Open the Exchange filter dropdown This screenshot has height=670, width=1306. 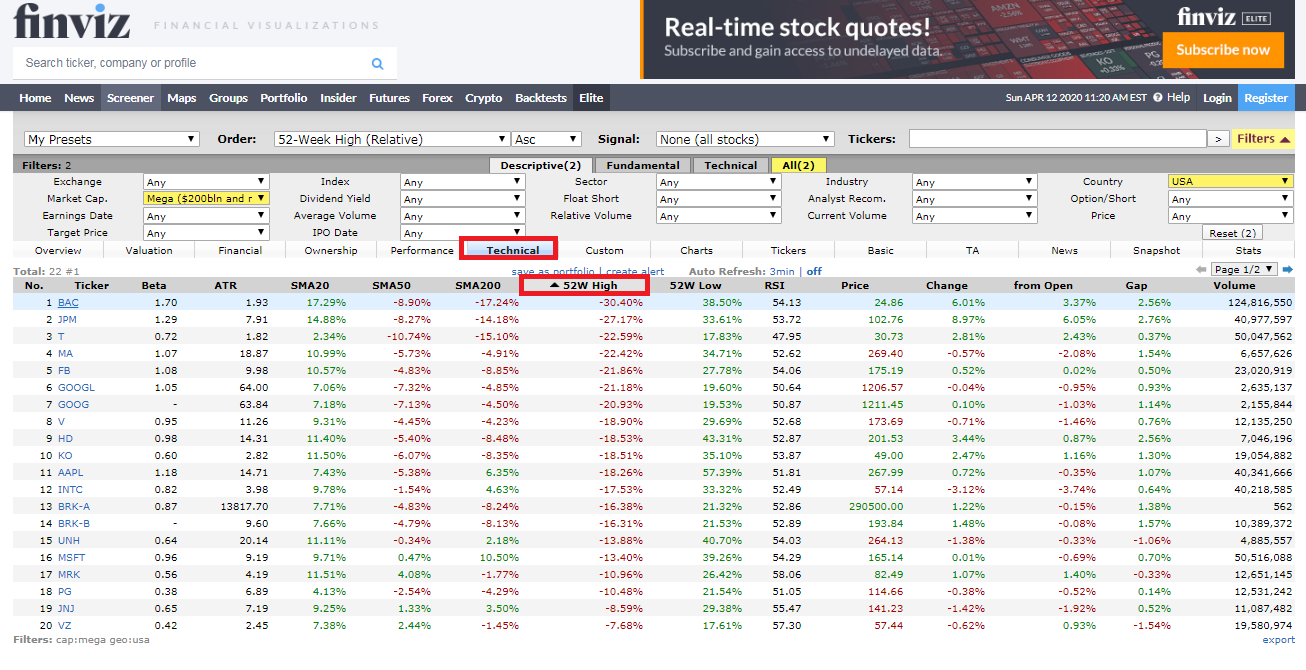pos(206,182)
